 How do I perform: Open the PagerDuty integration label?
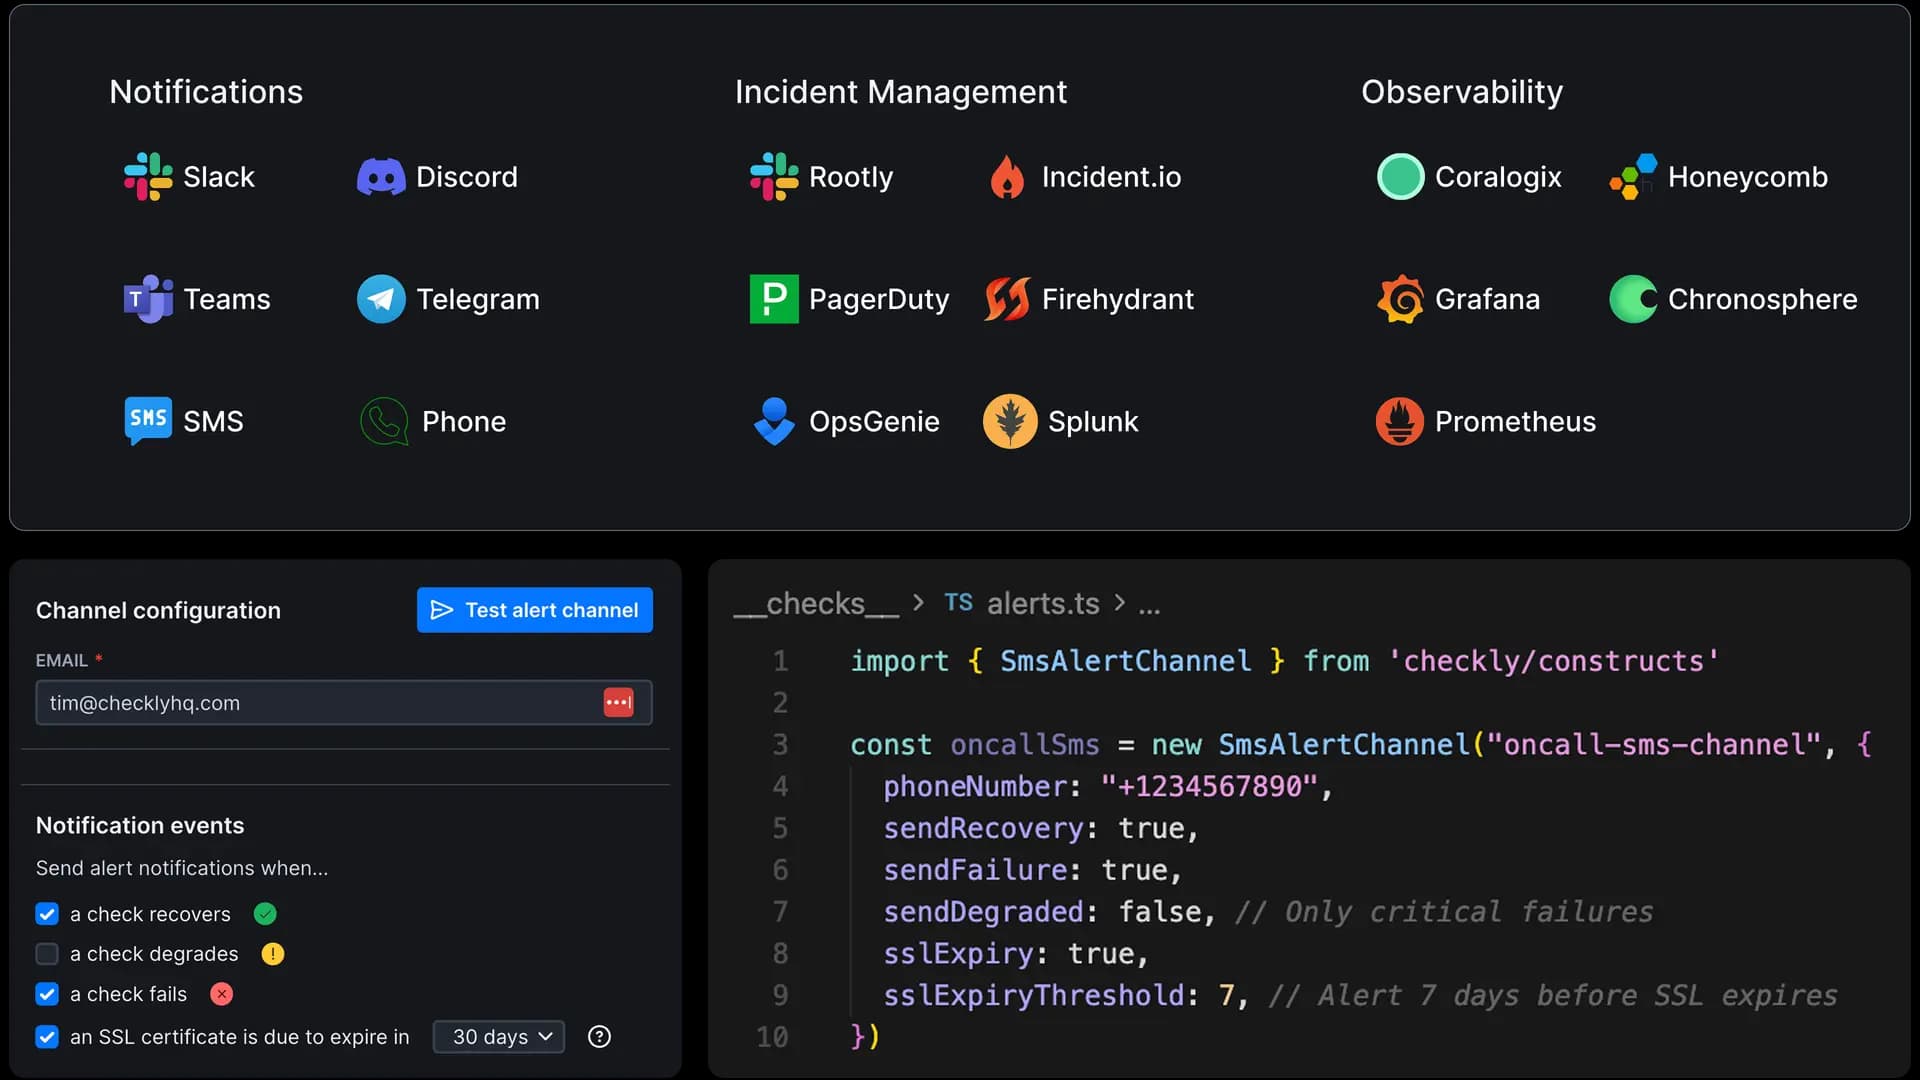point(879,299)
